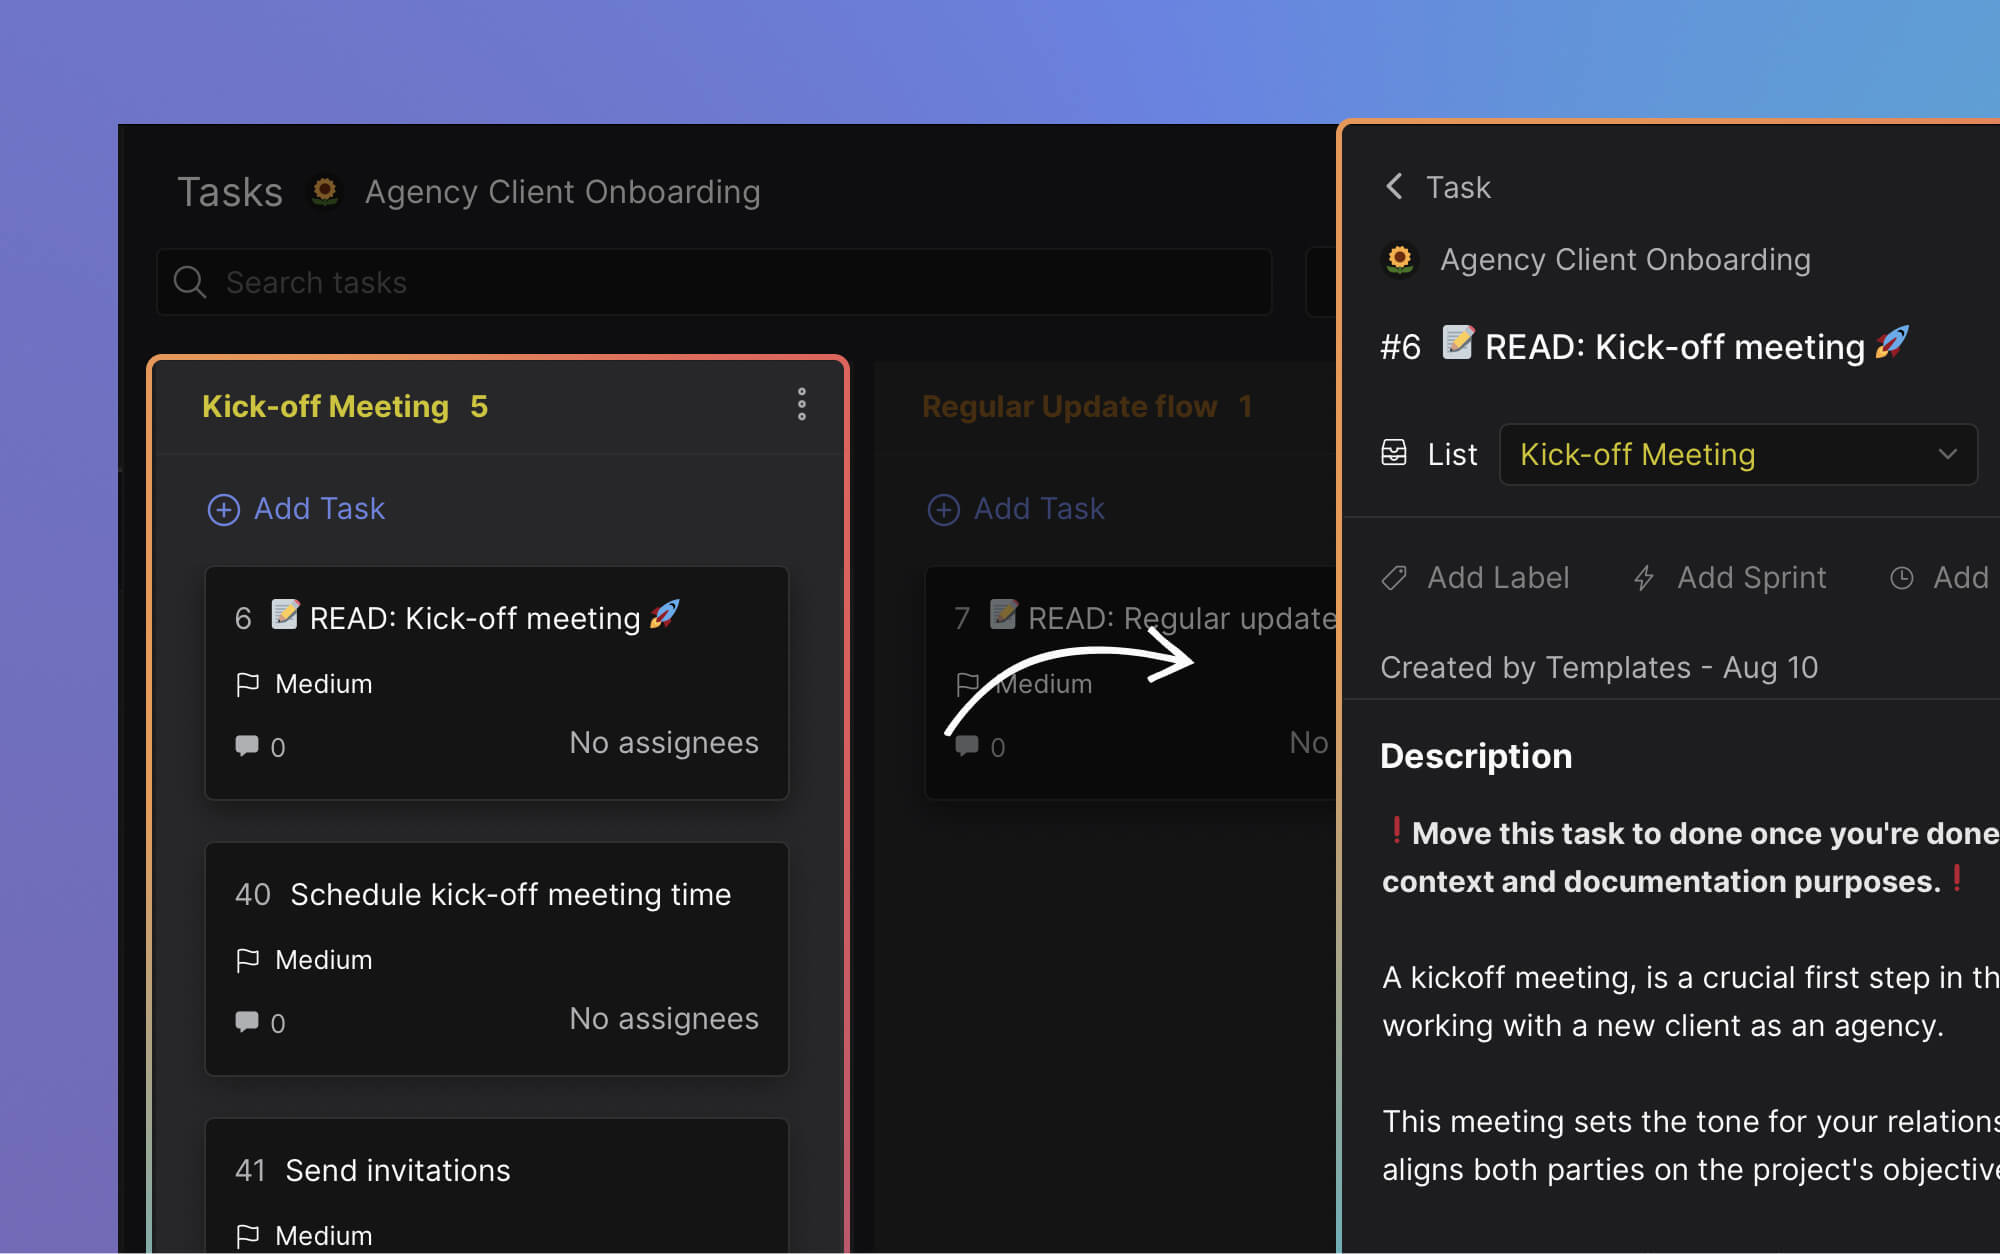Click the Add Label tag icon
Image resolution: width=2000 pixels, height=1254 pixels.
[x=1394, y=578]
